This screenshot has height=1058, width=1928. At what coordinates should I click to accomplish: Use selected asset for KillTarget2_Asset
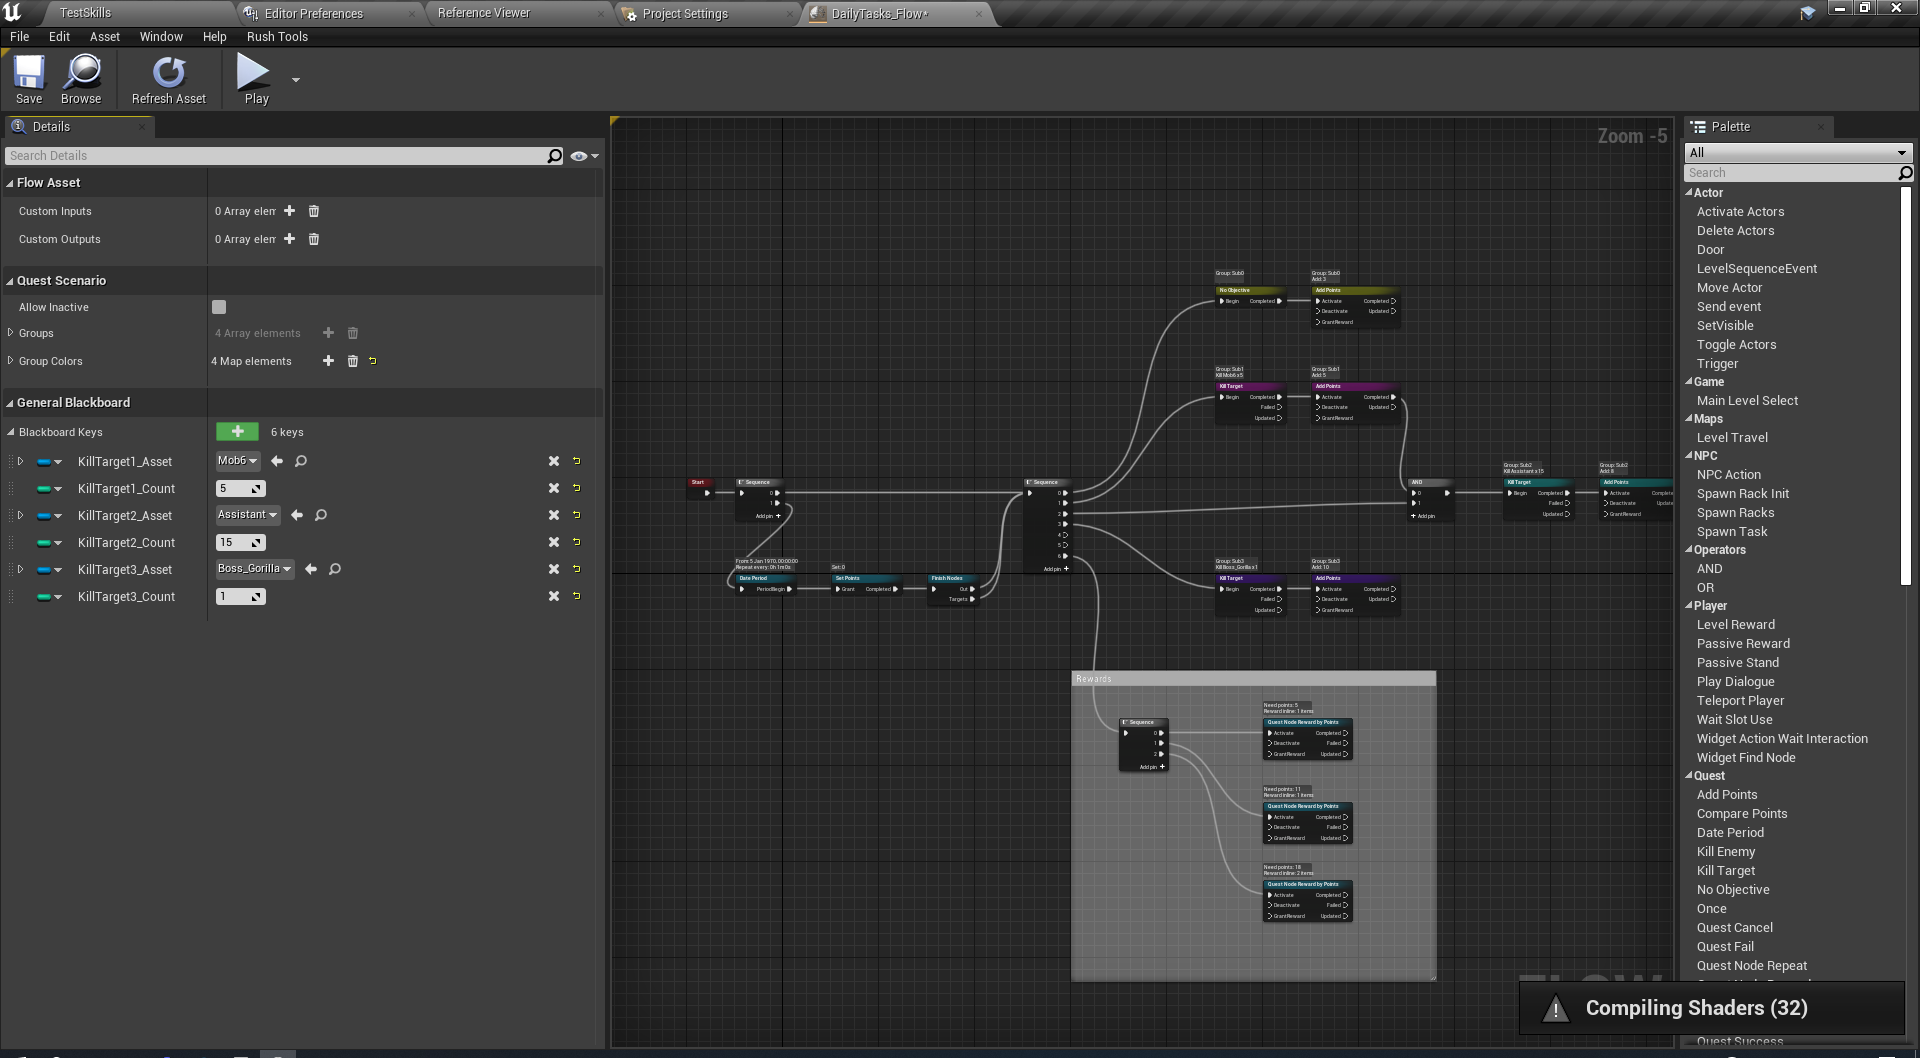(x=297, y=515)
